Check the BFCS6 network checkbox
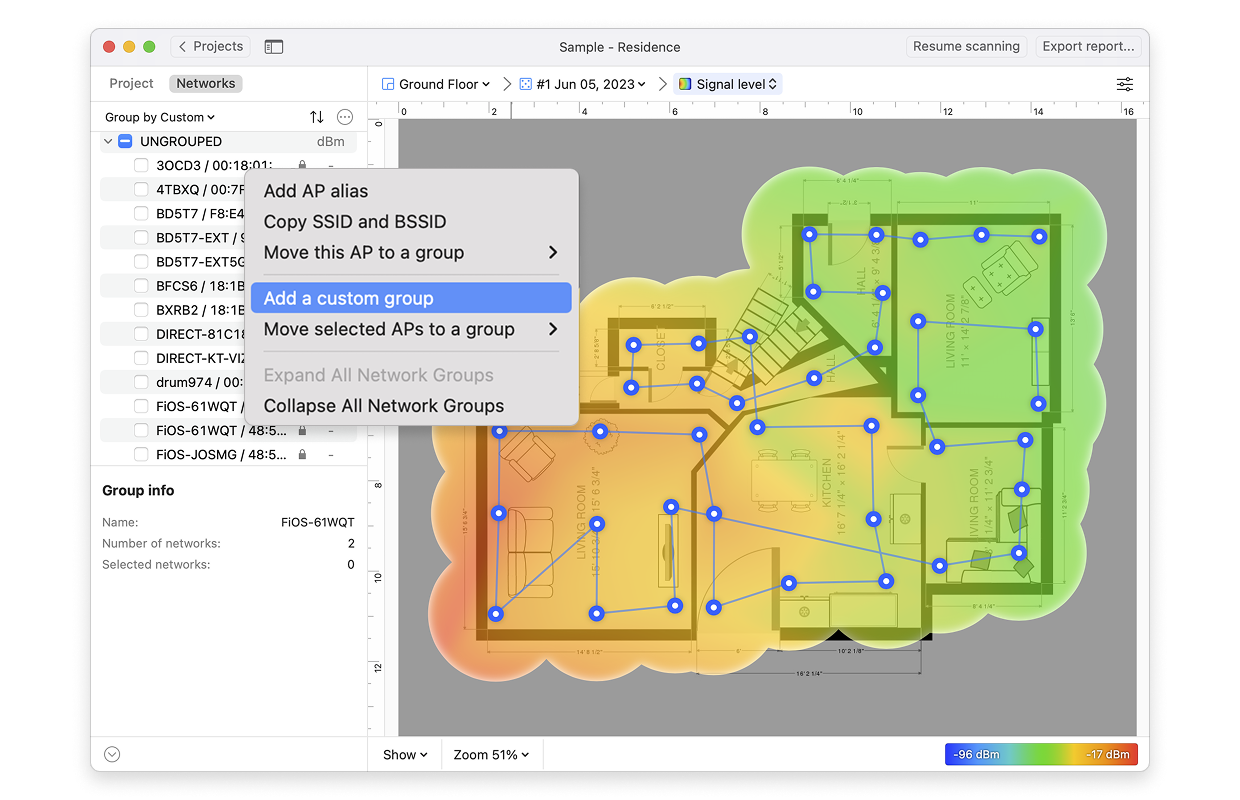The image size is (1240, 800). [x=141, y=286]
